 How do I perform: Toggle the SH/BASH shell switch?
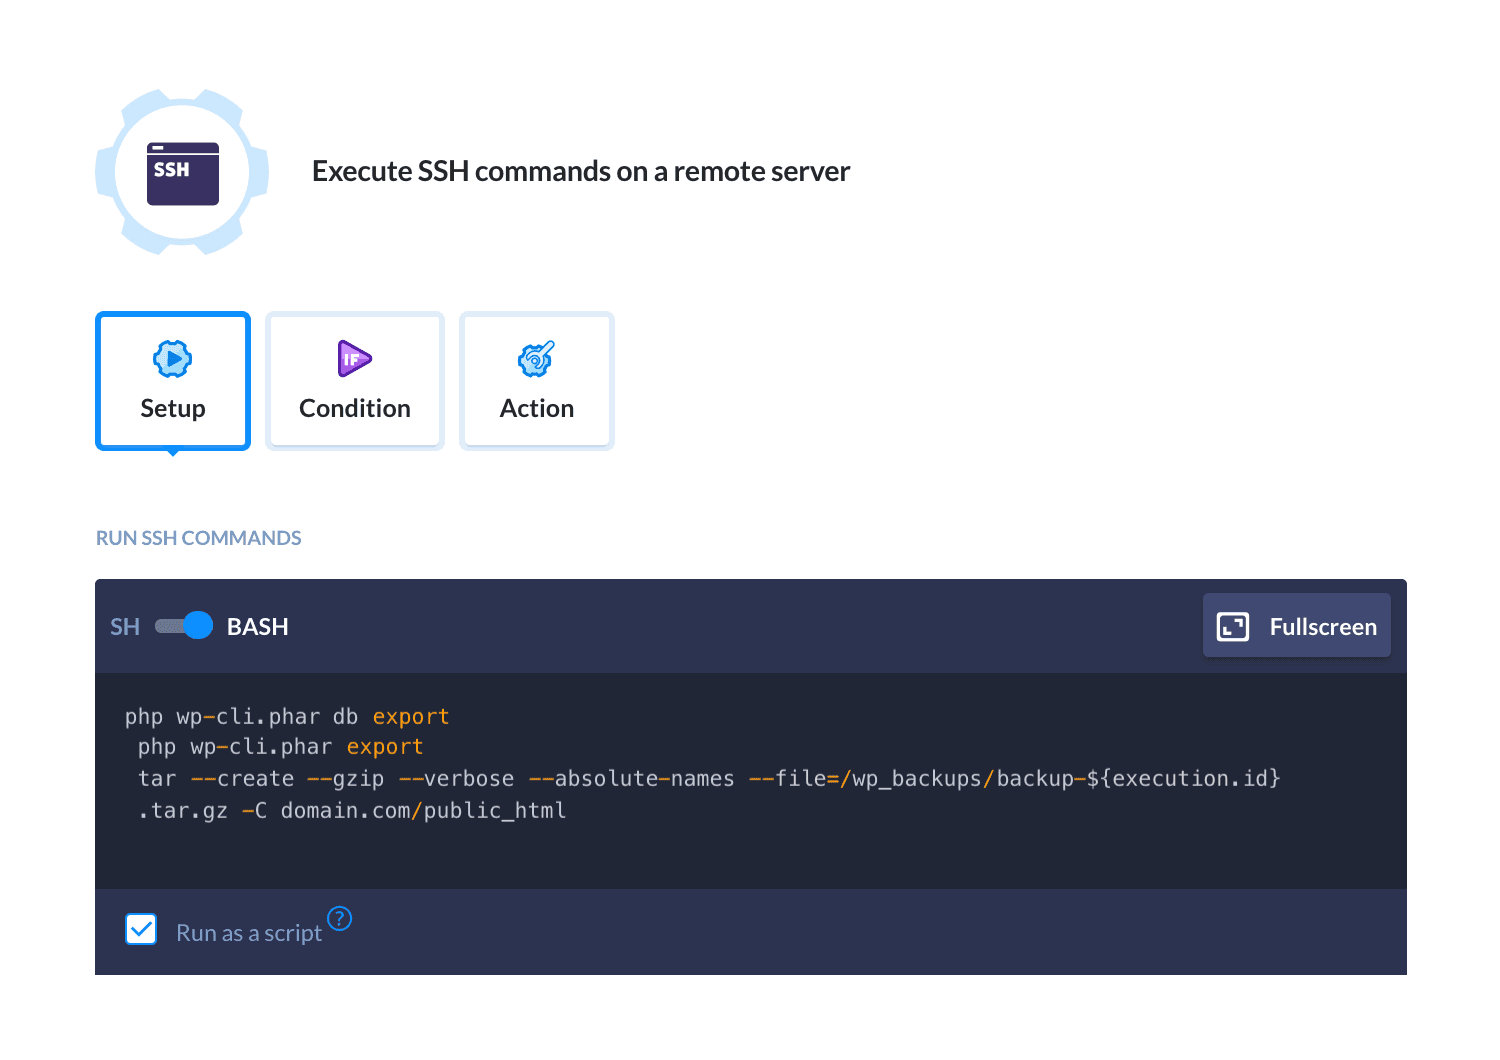[x=184, y=626]
